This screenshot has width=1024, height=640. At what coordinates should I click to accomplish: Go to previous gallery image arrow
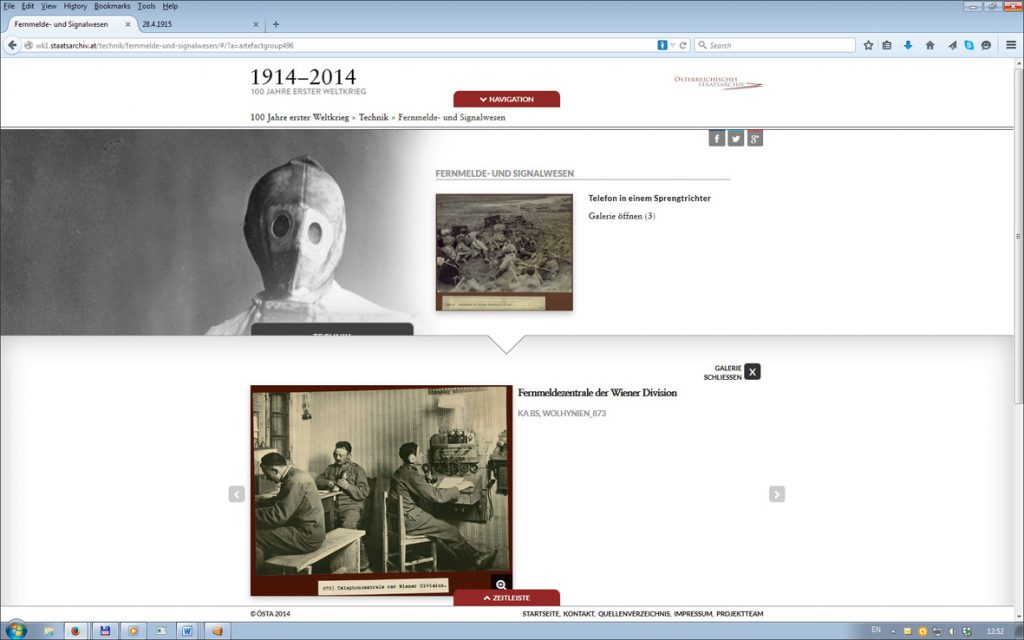(237, 494)
